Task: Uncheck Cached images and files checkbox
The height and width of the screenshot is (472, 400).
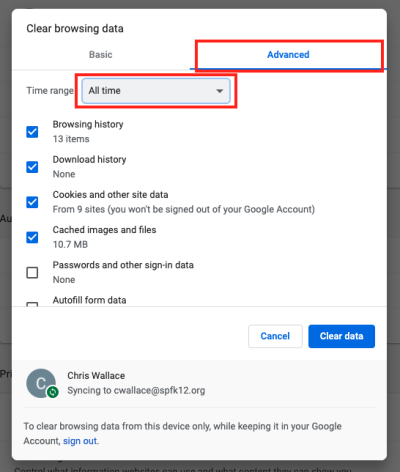Action: [x=32, y=237]
